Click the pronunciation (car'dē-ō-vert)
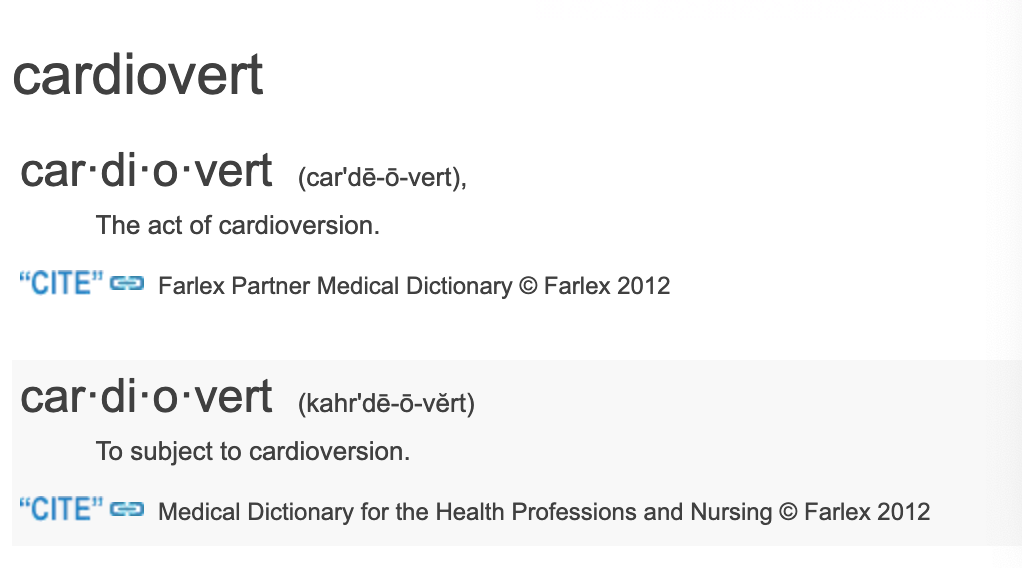This screenshot has width=1022, height=568. pyautogui.click(x=382, y=178)
